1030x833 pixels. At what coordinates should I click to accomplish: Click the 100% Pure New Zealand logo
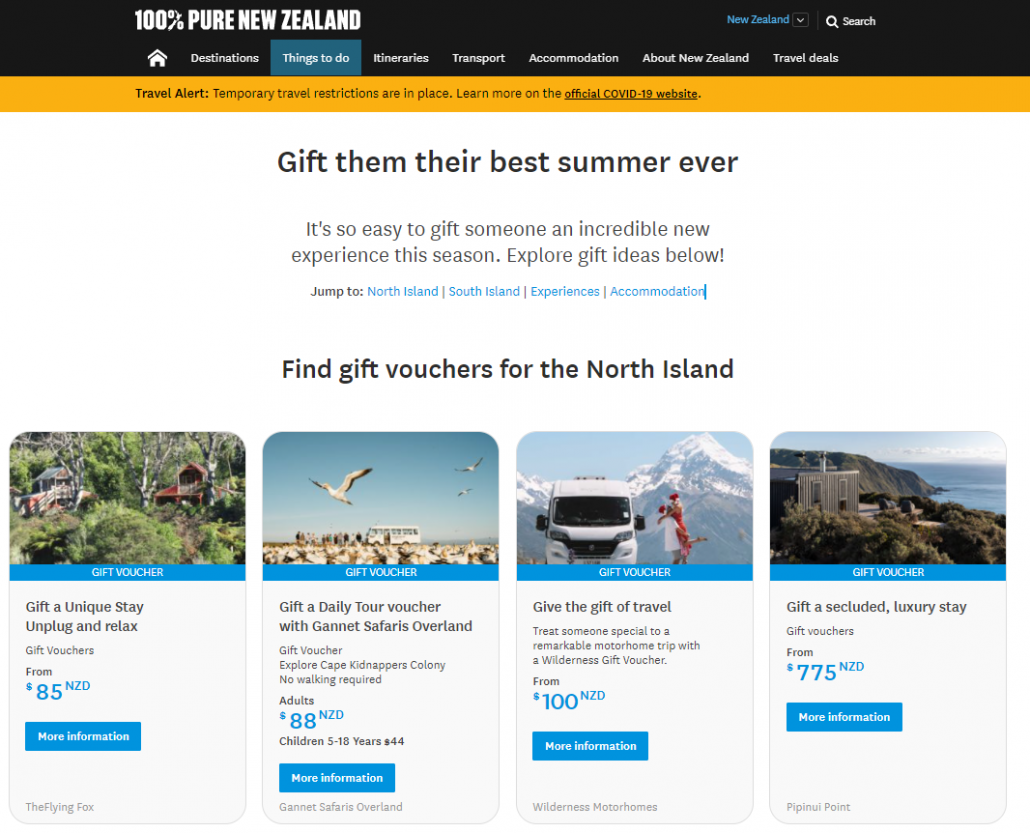[248, 20]
